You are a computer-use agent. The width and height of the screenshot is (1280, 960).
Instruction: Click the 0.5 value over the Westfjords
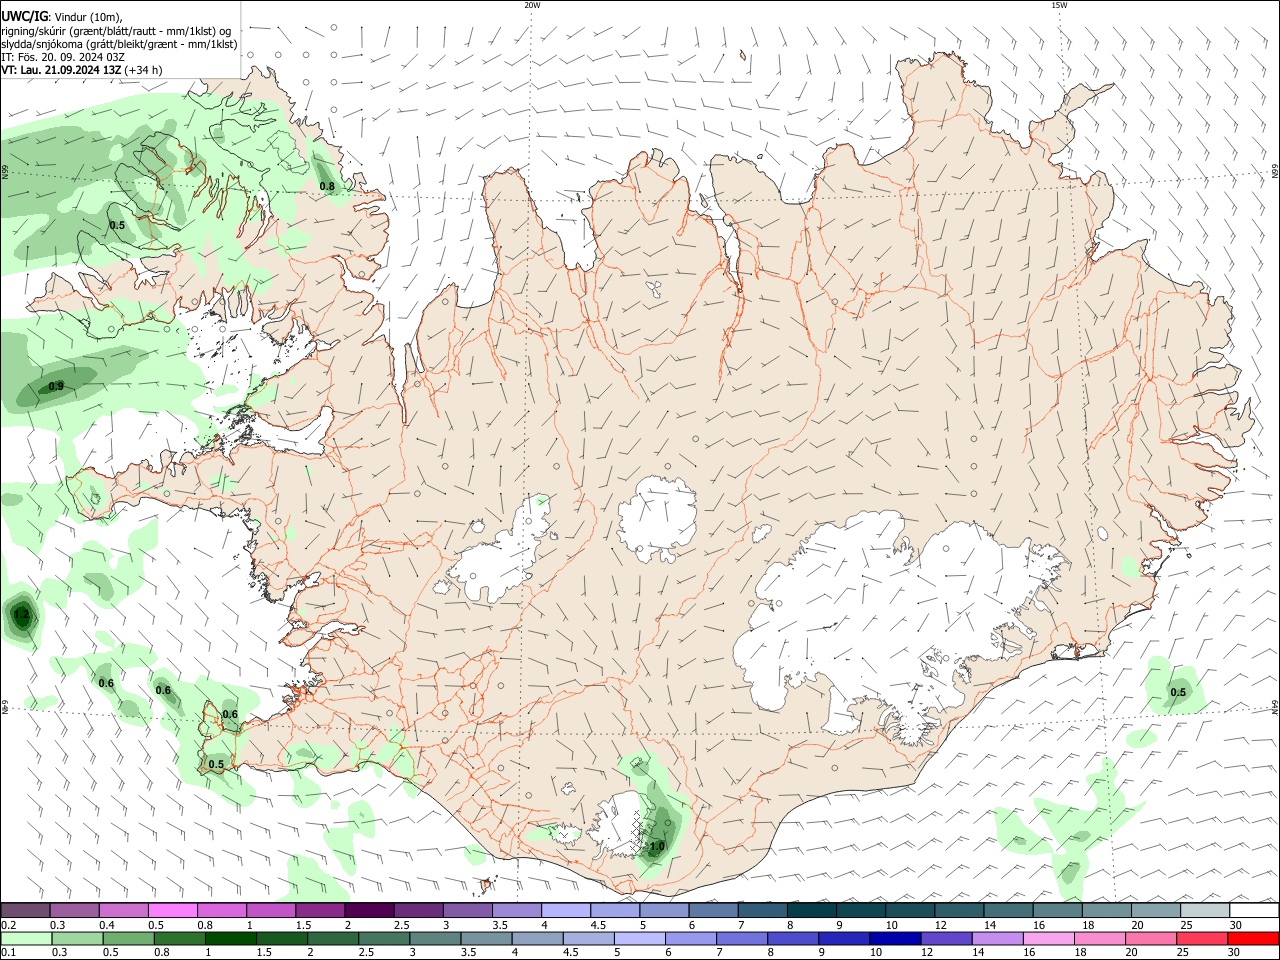pyautogui.click(x=117, y=225)
